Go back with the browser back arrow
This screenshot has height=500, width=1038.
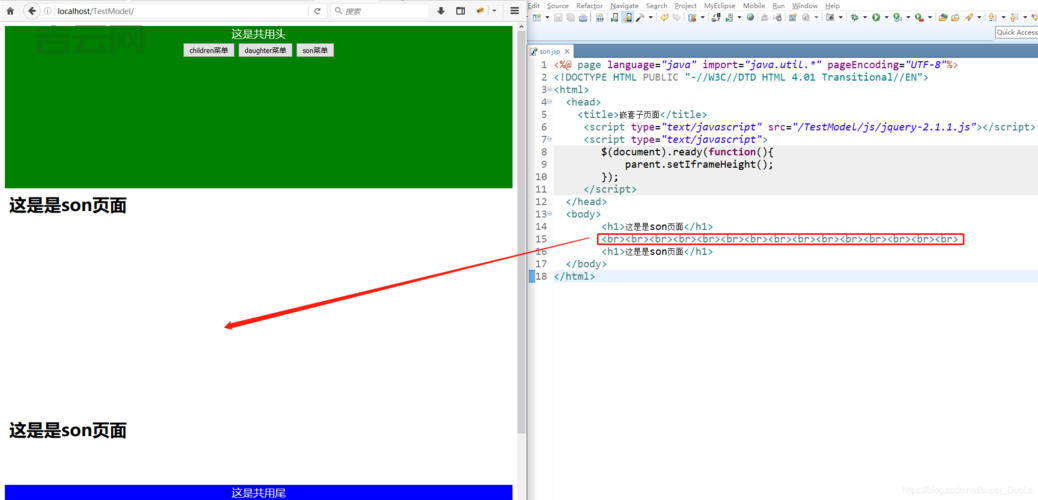tap(32, 11)
